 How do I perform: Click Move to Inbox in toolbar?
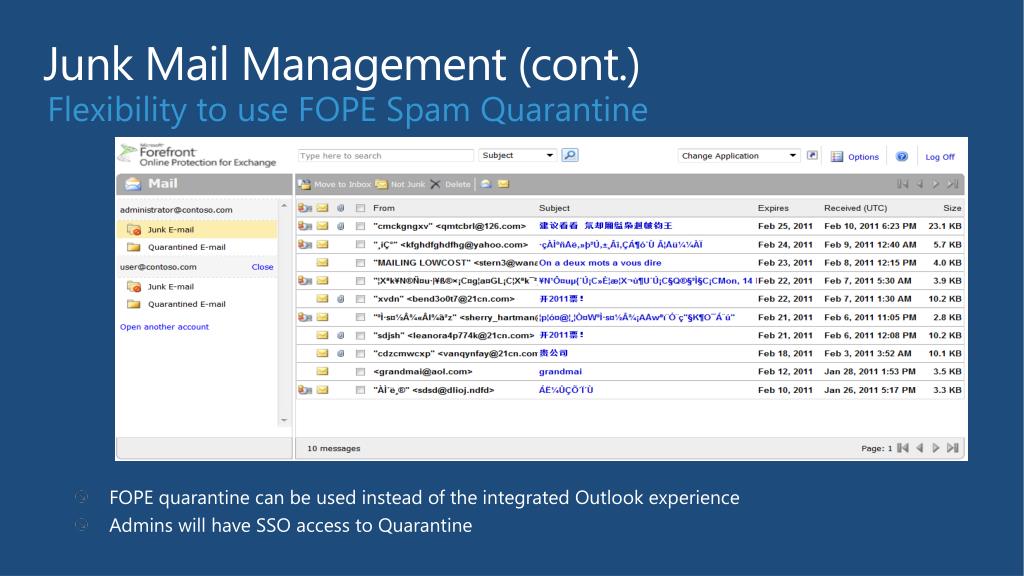click(335, 184)
